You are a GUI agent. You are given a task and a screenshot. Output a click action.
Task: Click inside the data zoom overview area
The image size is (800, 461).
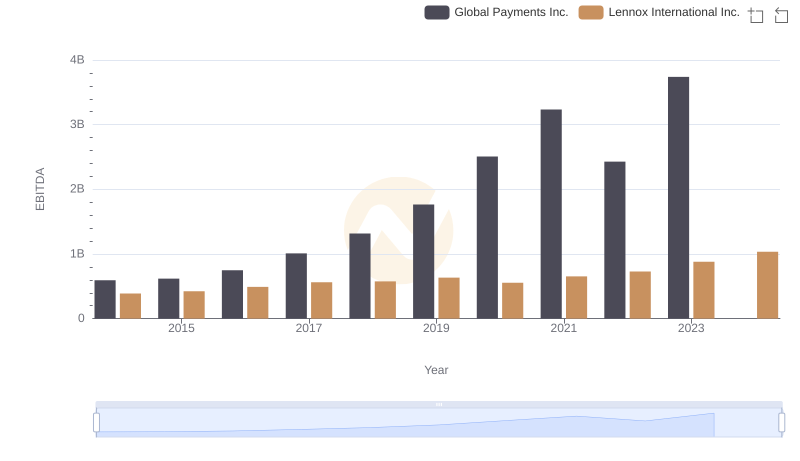pyautogui.click(x=439, y=422)
